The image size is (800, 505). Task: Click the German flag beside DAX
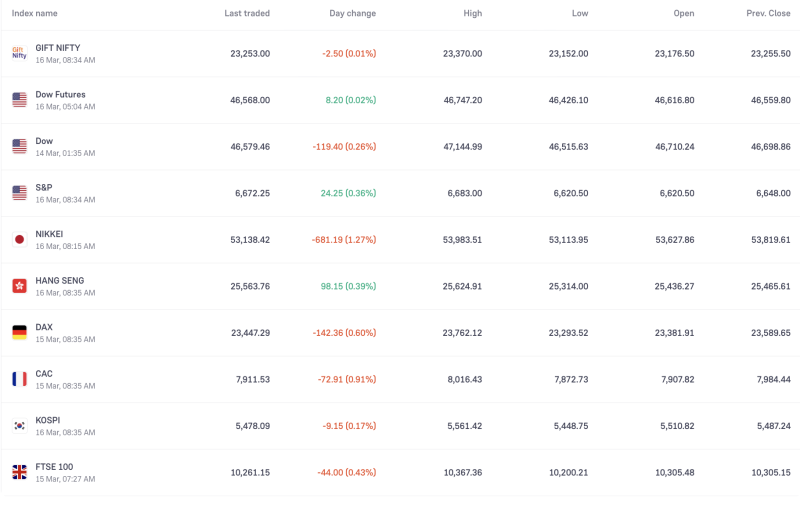pos(19,332)
